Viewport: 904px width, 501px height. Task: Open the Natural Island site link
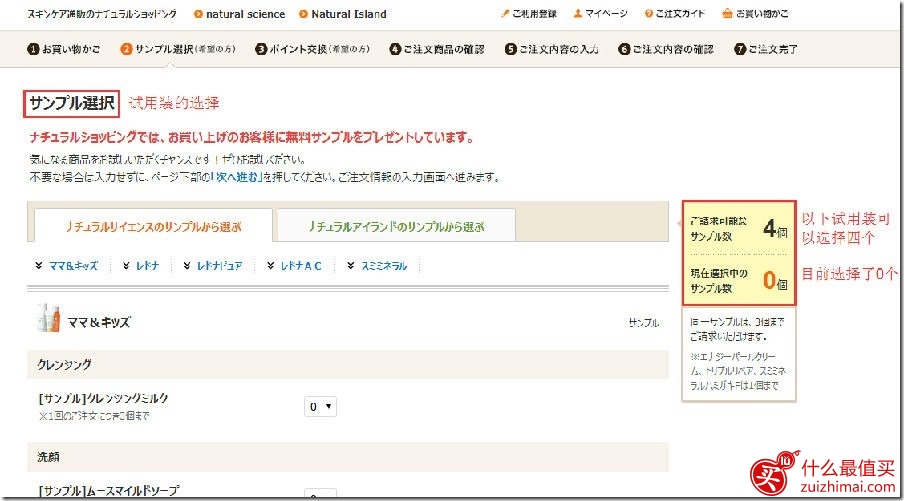coord(349,14)
